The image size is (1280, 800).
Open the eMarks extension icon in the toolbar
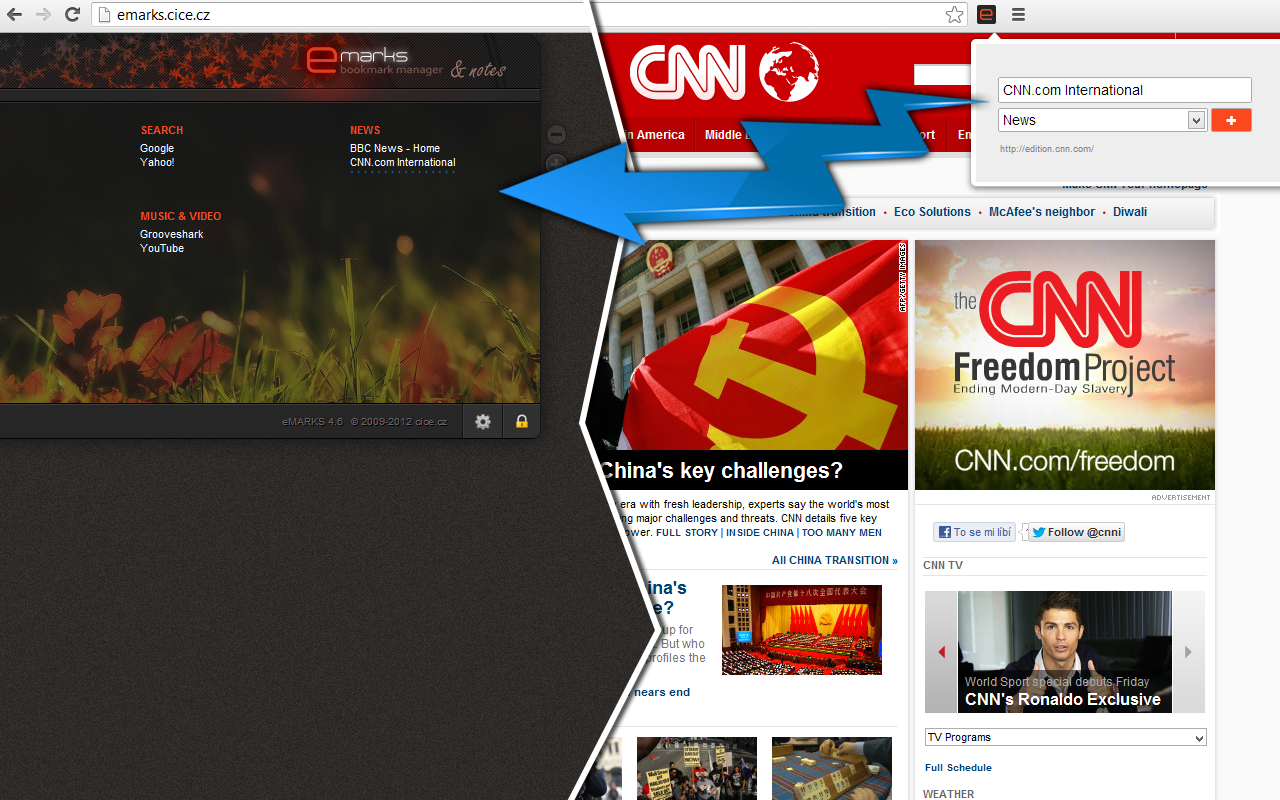point(987,14)
